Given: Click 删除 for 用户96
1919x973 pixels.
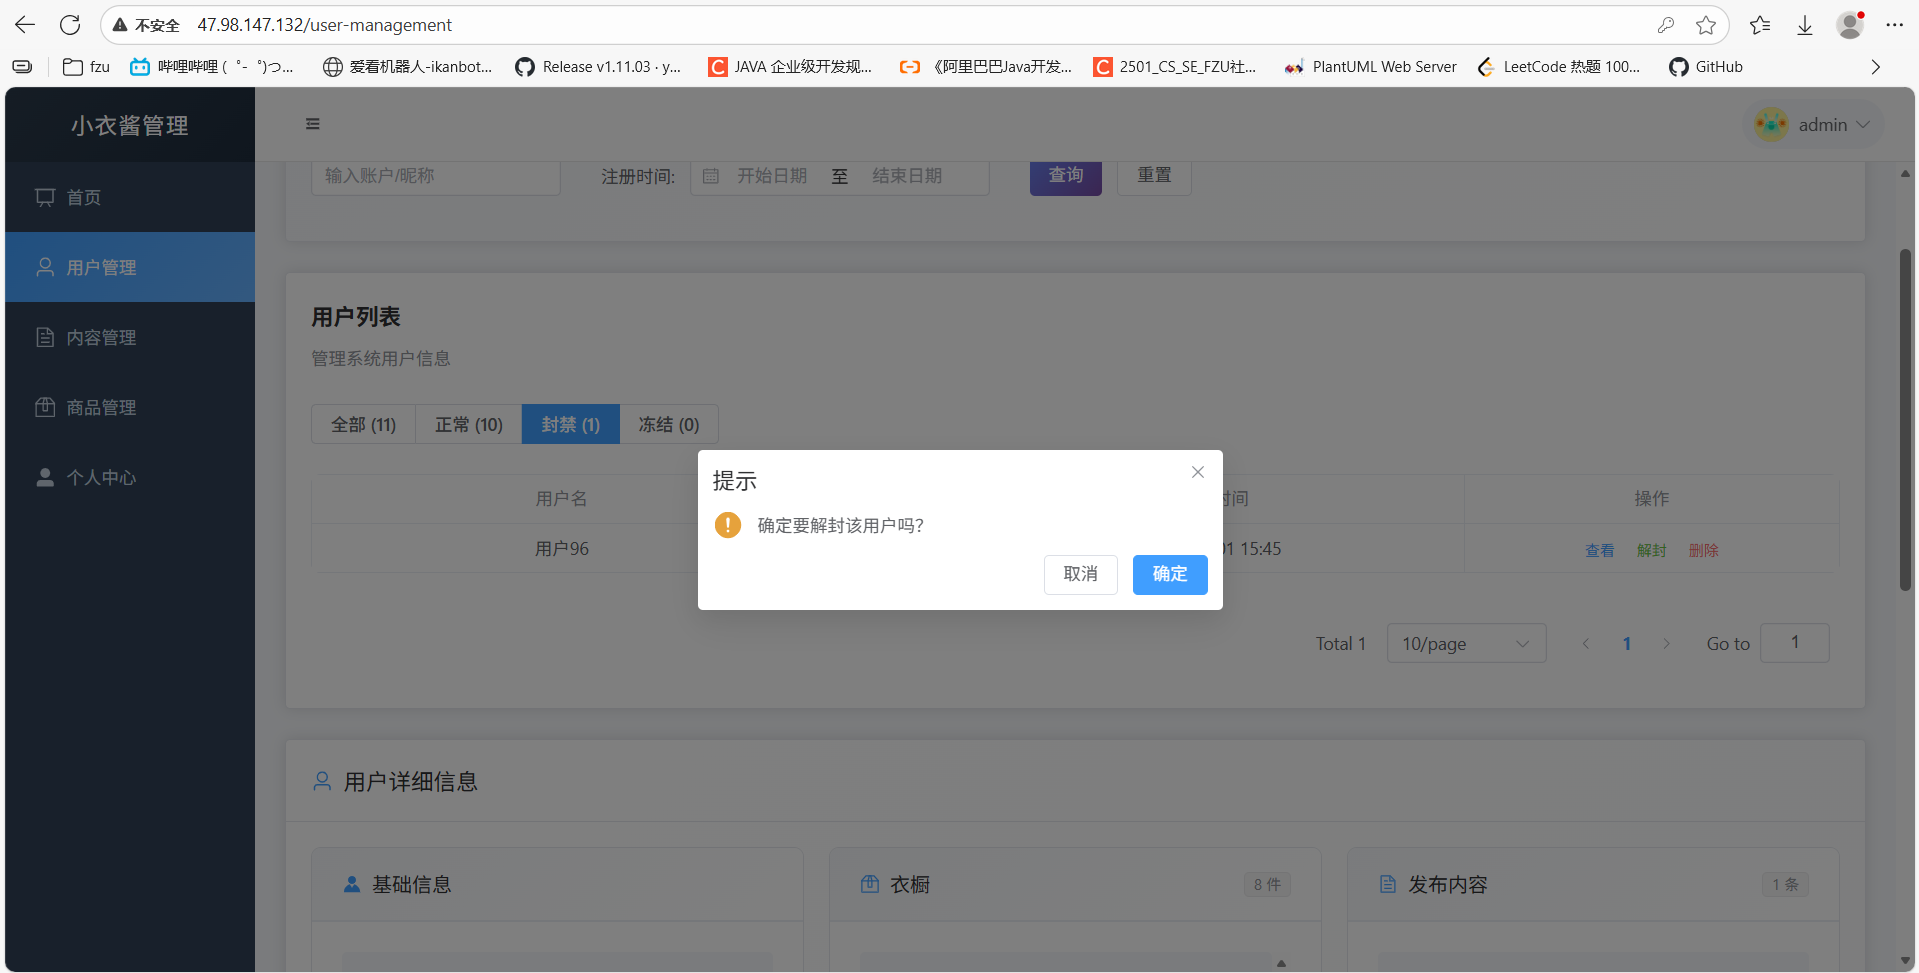Looking at the screenshot, I should click(x=1704, y=550).
